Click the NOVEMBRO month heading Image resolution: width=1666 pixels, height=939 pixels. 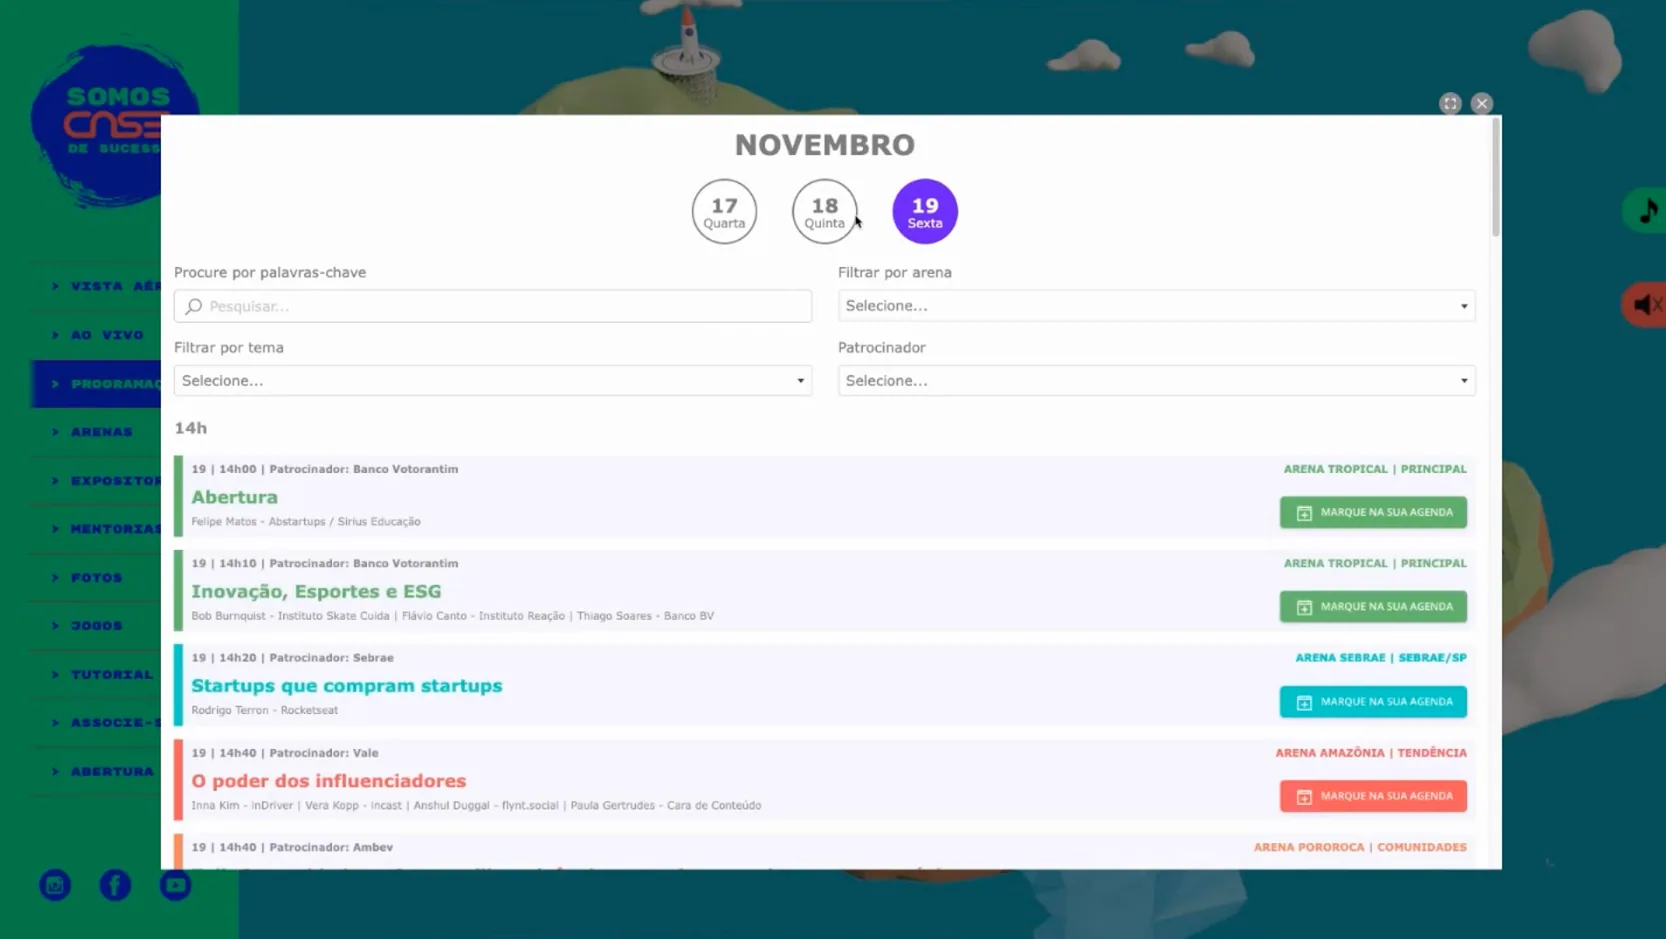[825, 145]
